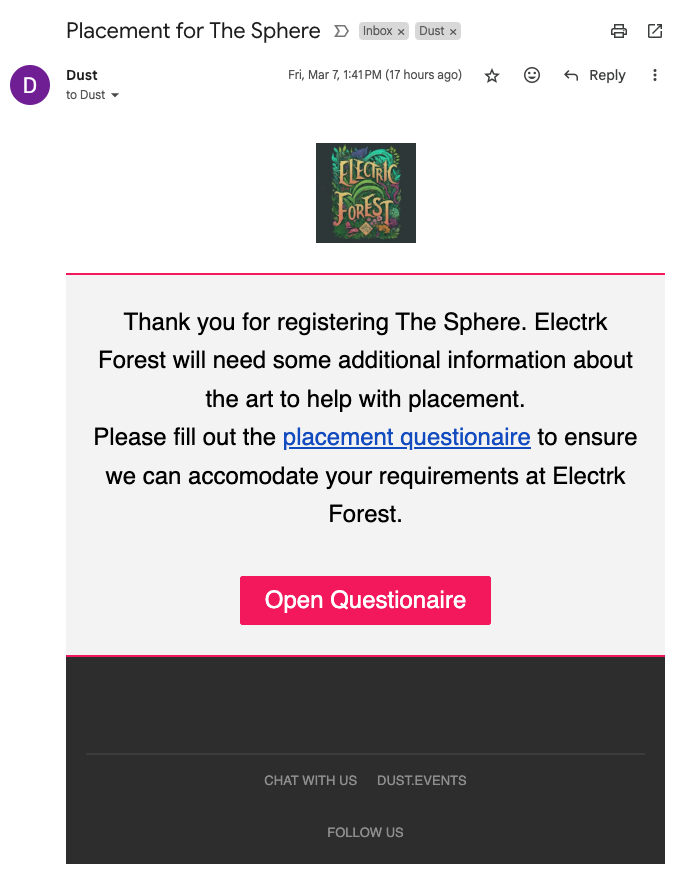Image resolution: width=685 pixels, height=882 pixels.
Task: Open DUST.EVENTS from the footer
Action: click(x=421, y=780)
